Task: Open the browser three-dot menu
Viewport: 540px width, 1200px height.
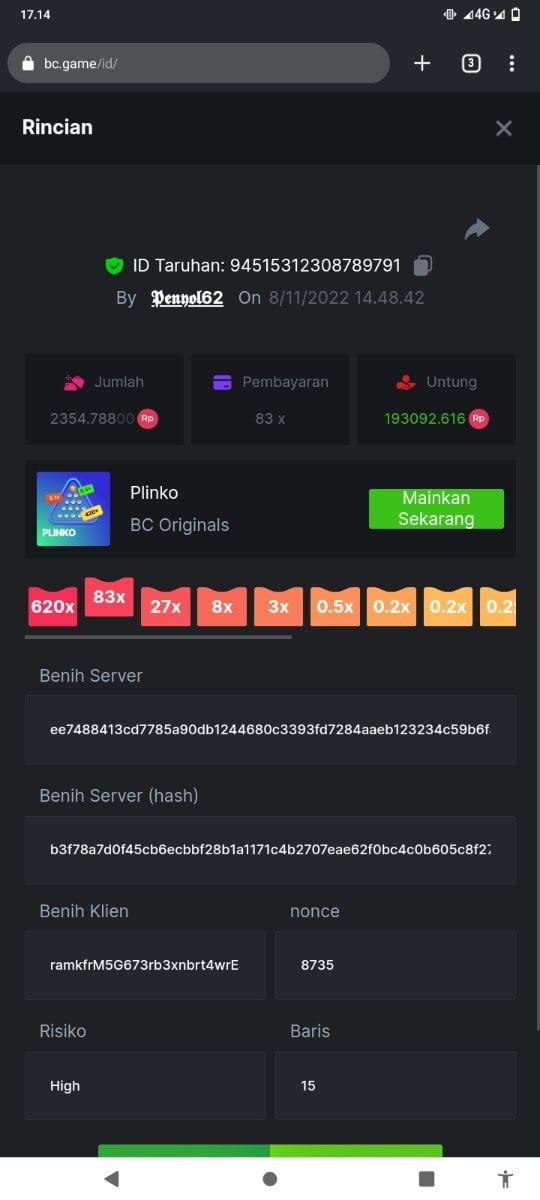Action: coord(512,64)
